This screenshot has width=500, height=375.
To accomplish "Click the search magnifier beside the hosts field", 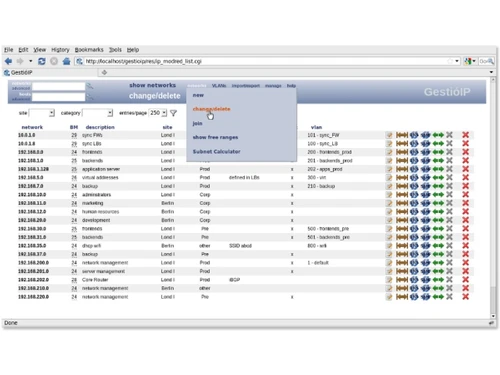I will tap(90, 97).
